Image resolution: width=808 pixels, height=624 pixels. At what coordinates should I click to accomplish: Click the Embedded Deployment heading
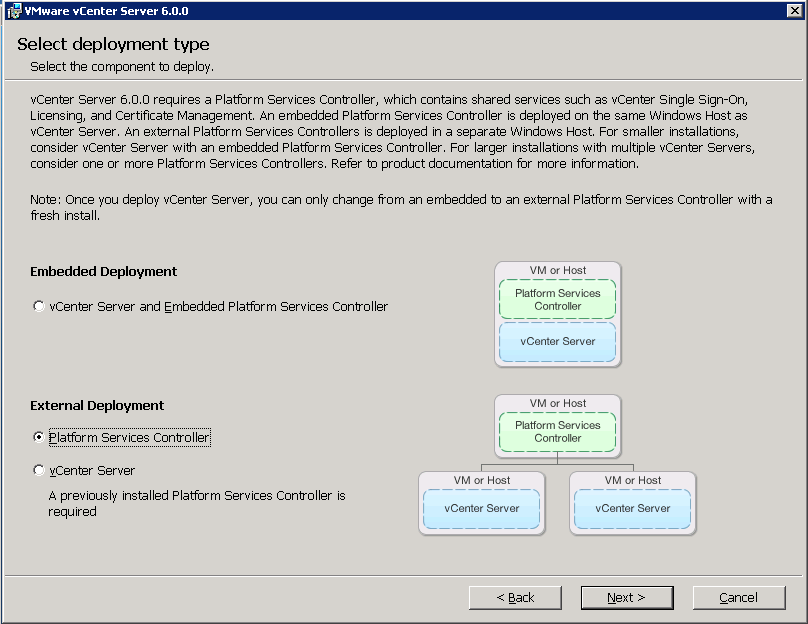coord(103,271)
